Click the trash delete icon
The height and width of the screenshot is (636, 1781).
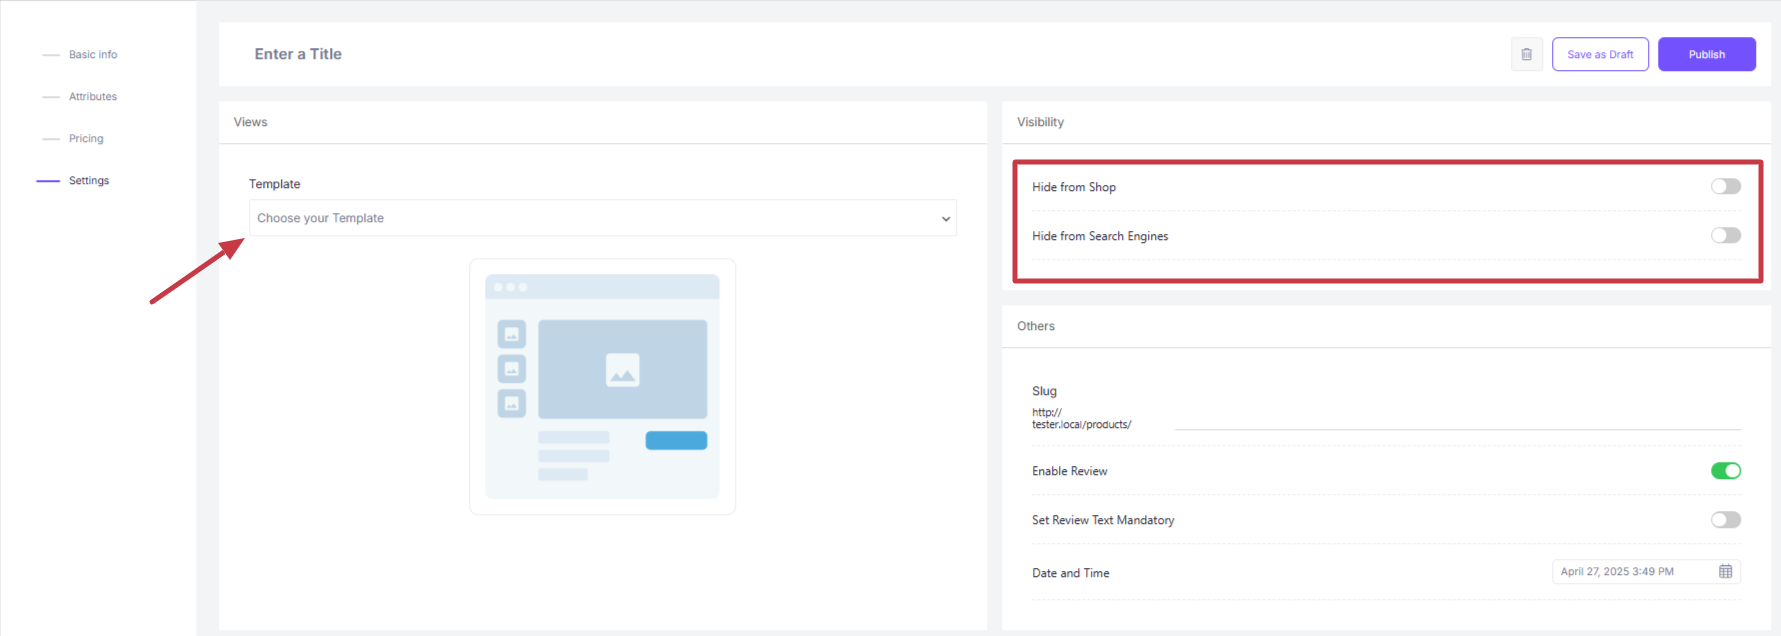[1526, 54]
